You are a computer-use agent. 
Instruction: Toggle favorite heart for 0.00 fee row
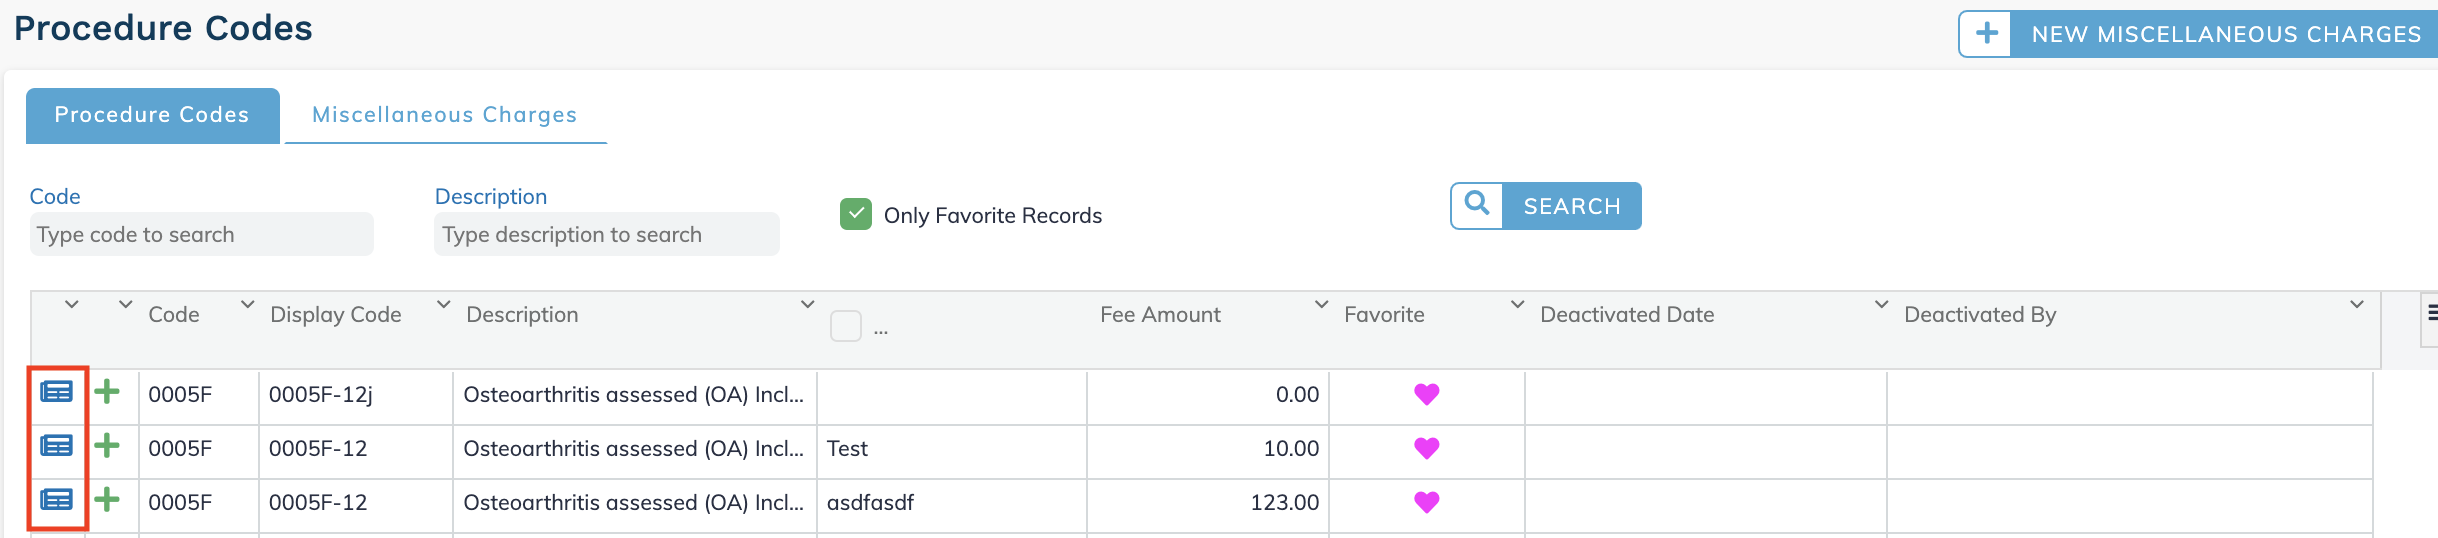[x=1427, y=394]
